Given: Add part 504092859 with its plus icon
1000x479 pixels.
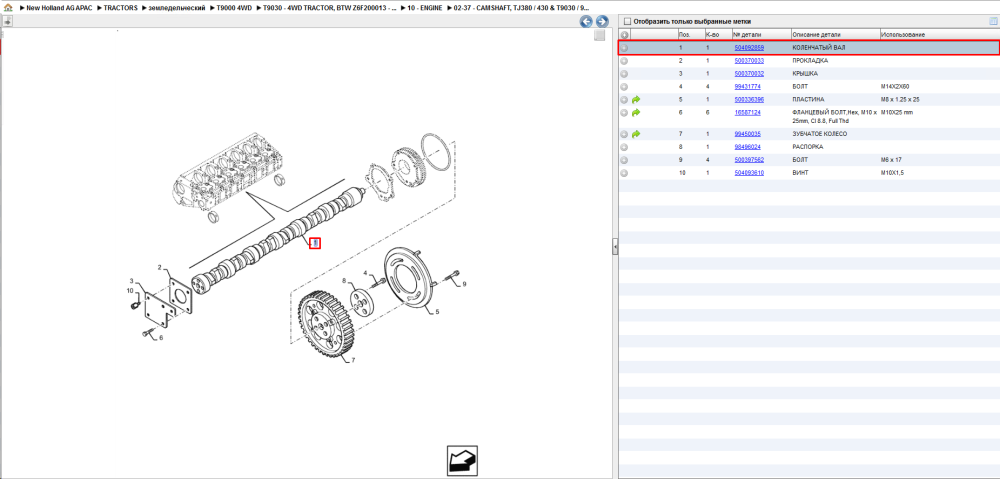Looking at the screenshot, I should [624, 48].
